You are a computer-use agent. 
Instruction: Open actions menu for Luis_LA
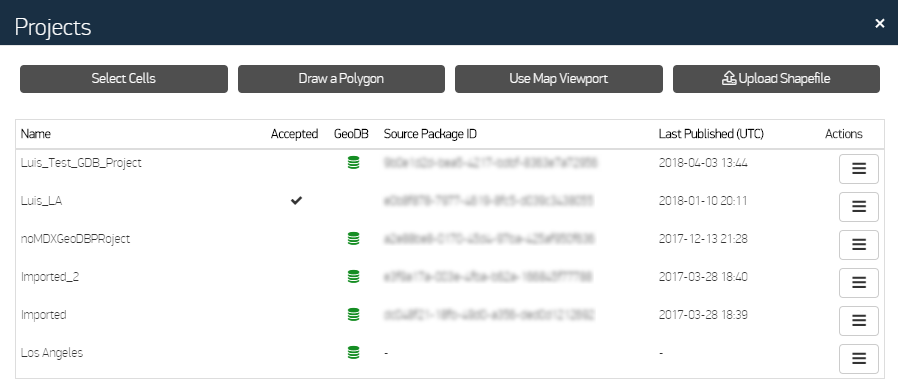858,207
